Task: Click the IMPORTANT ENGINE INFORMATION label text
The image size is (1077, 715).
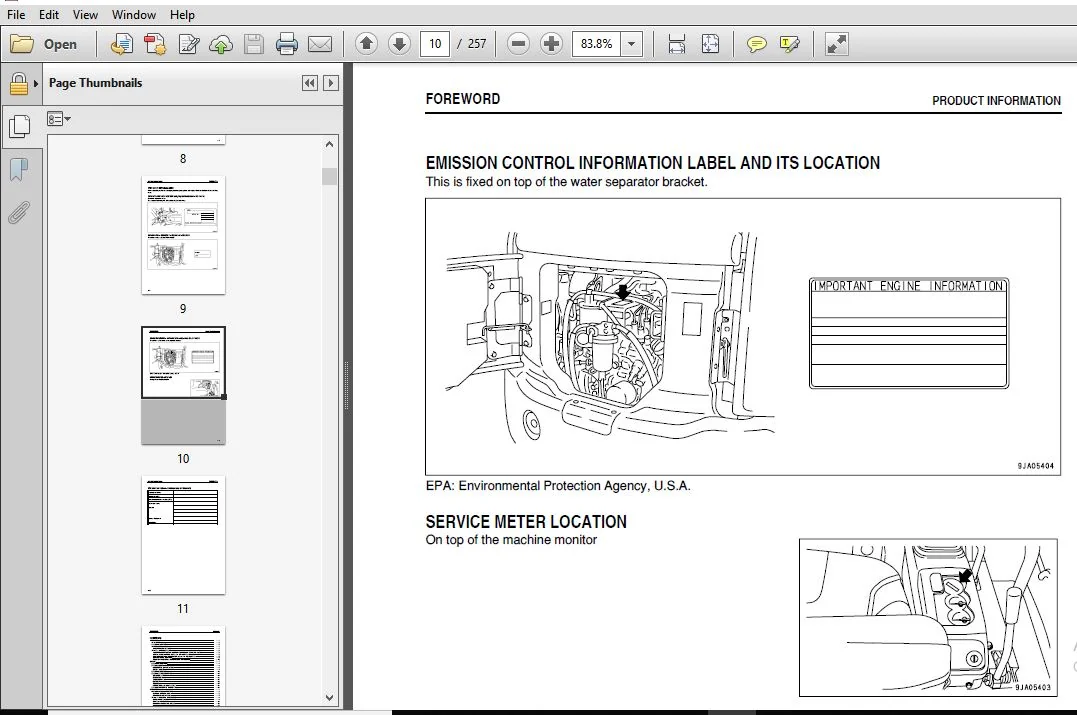Action: (909, 286)
